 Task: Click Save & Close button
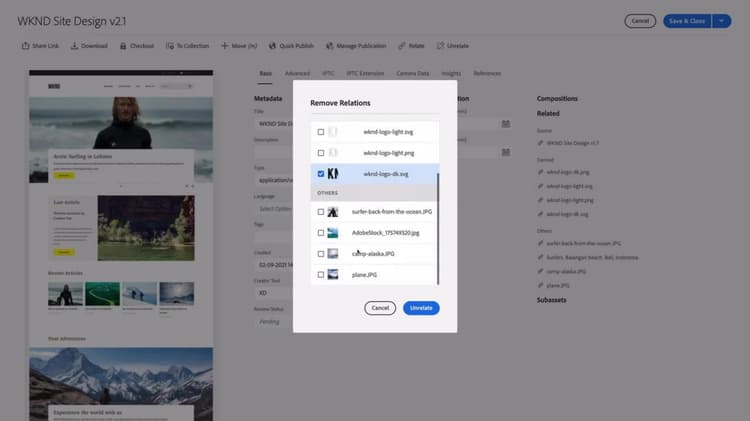[x=687, y=21]
